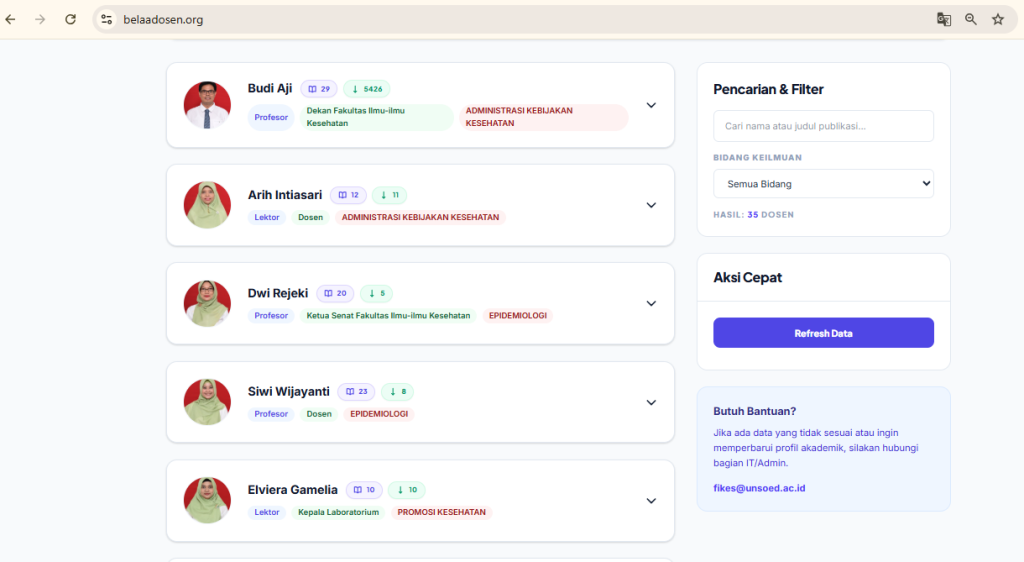Screen dimensions: 1024x562
Task: Expand Siwi Wijayanti's profile chevron
Action: (651, 402)
